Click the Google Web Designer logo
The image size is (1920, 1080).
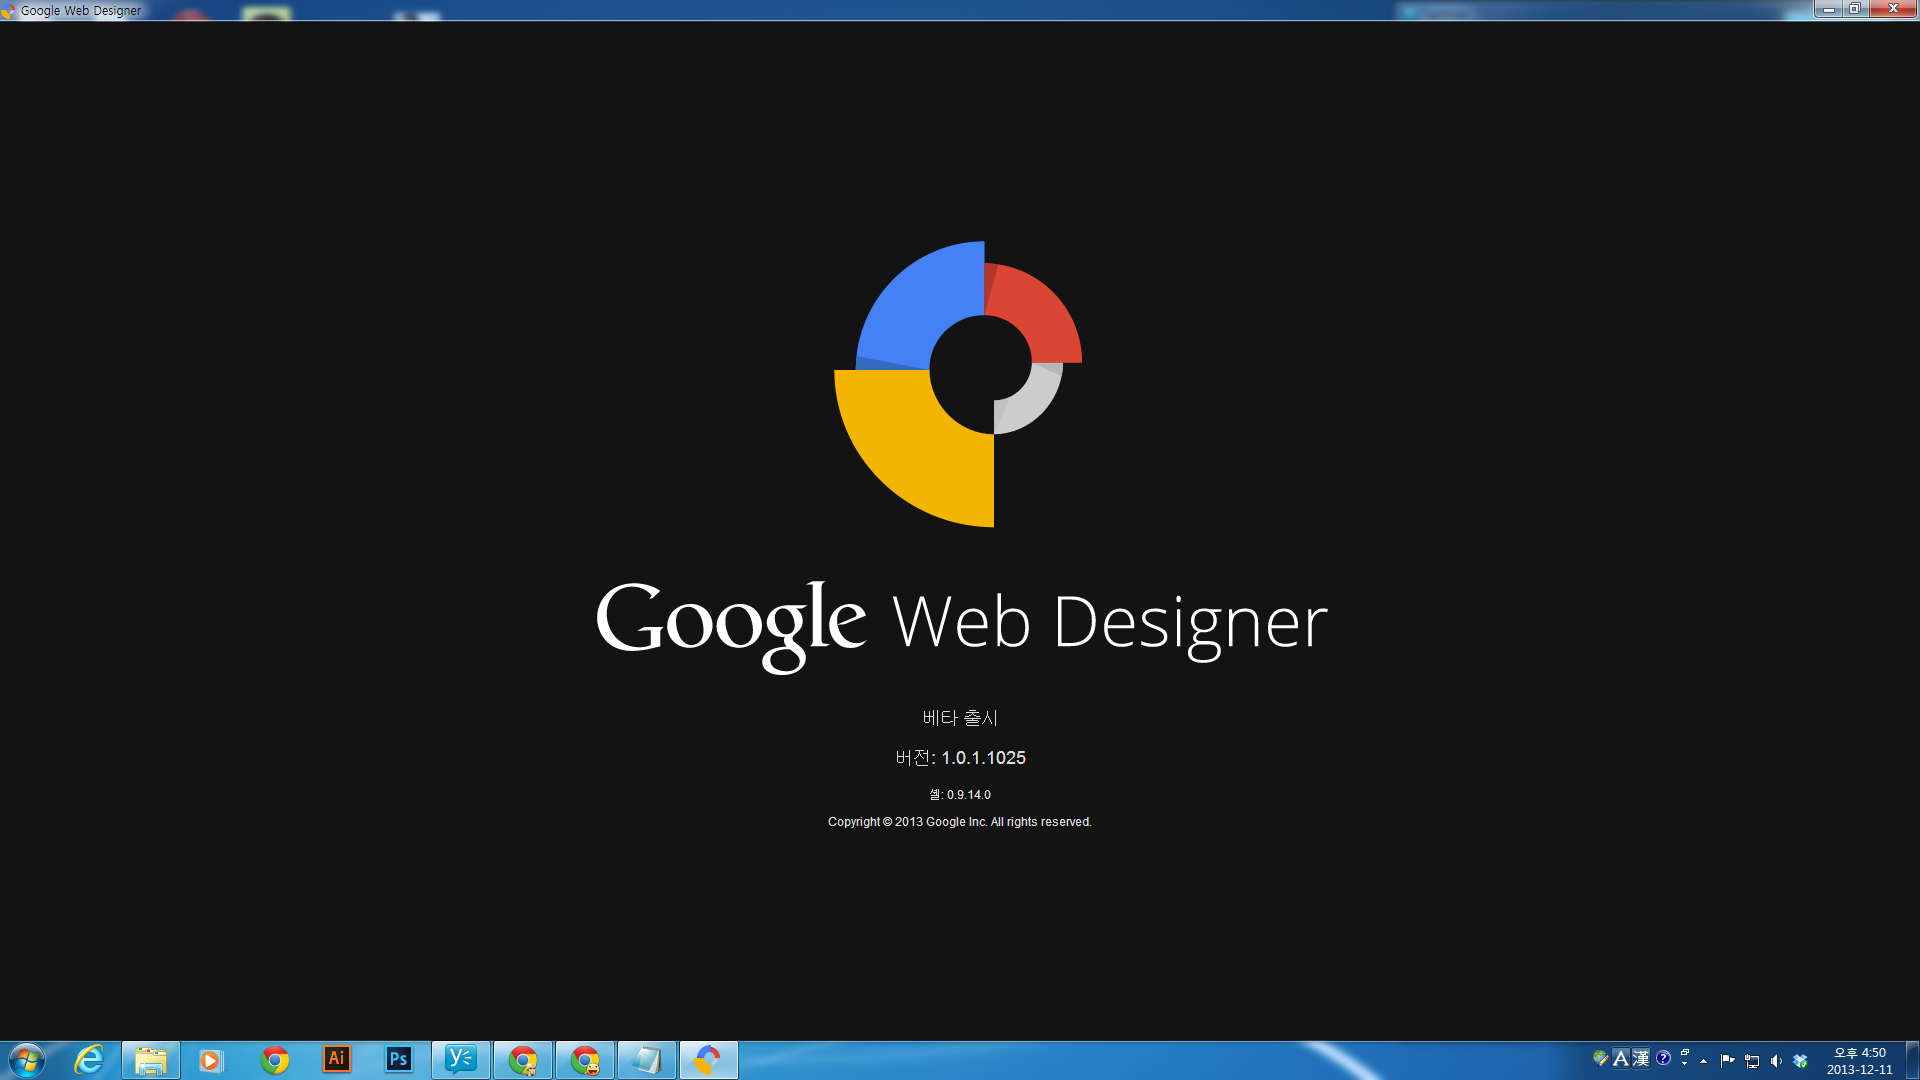[x=958, y=384]
